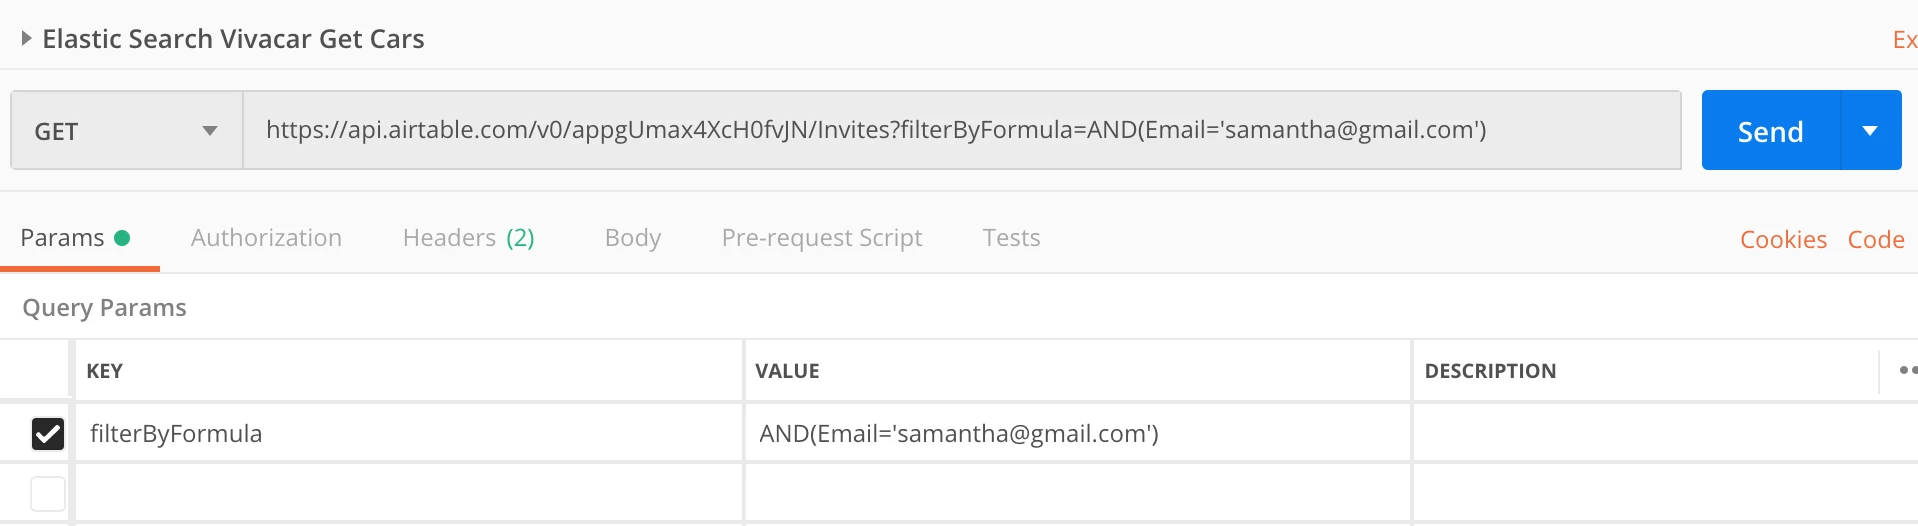Click the request URL field
1918x526 pixels.
pyautogui.click(x=961, y=131)
